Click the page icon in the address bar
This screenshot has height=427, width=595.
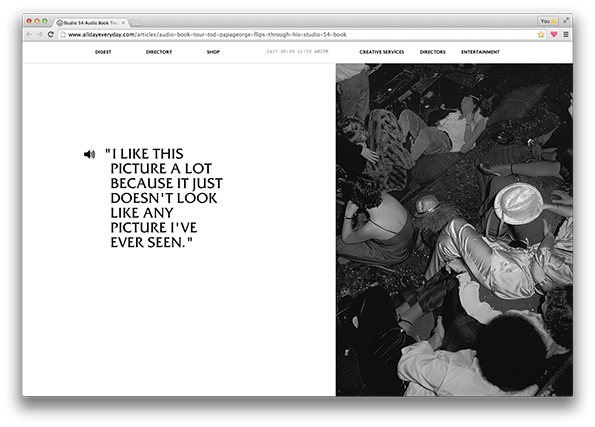(x=63, y=35)
